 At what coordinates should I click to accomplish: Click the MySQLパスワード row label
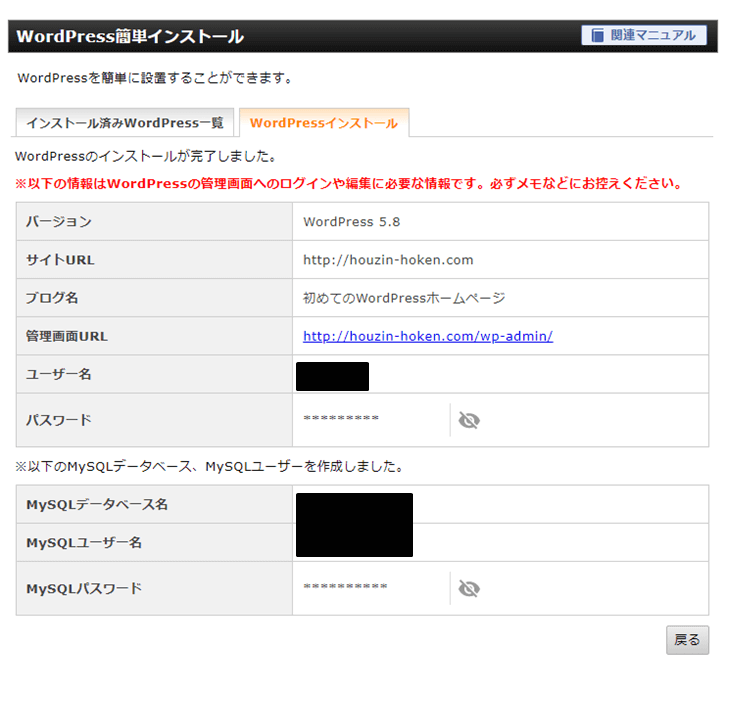pyautogui.click(x=84, y=589)
